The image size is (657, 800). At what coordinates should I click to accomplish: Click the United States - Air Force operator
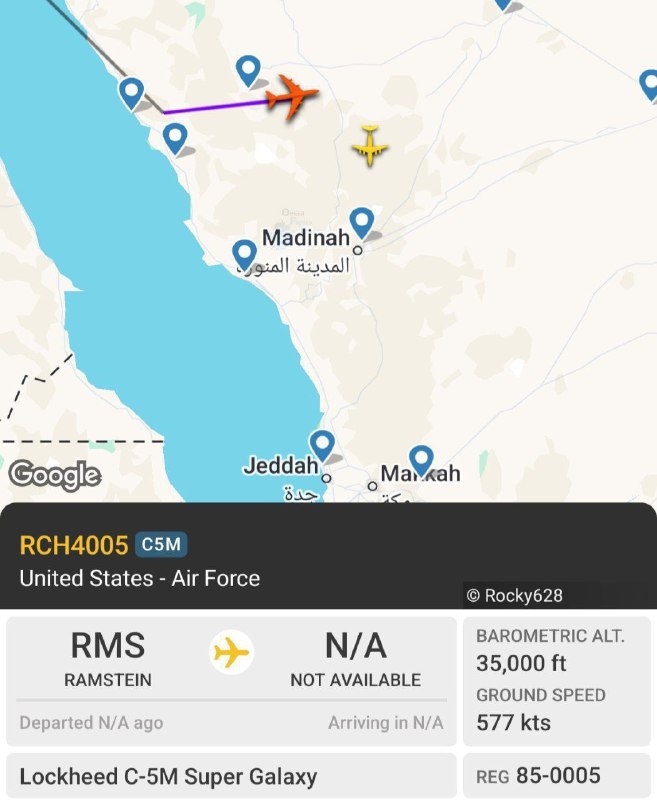[140, 578]
